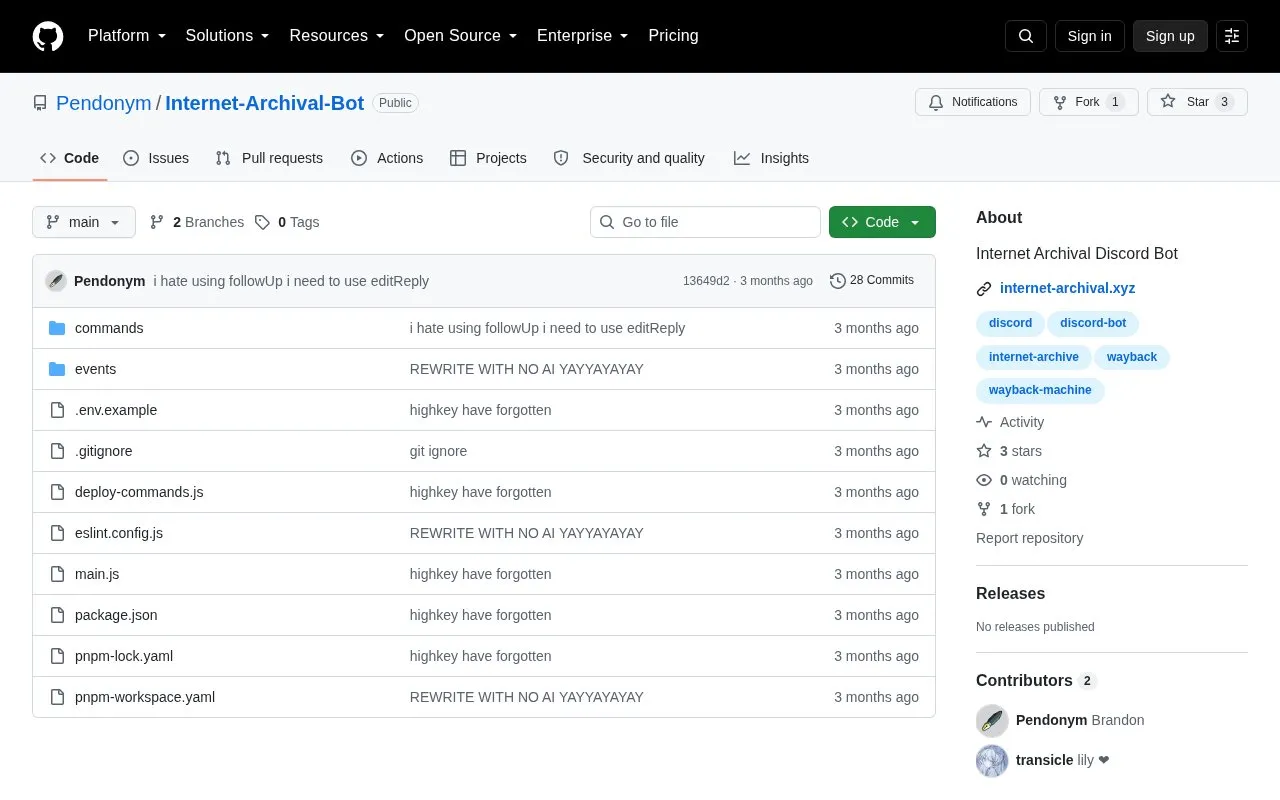The height and width of the screenshot is (800, 1280).
Task: Switch to the Issues tab
Action: (x=156, y=158)
